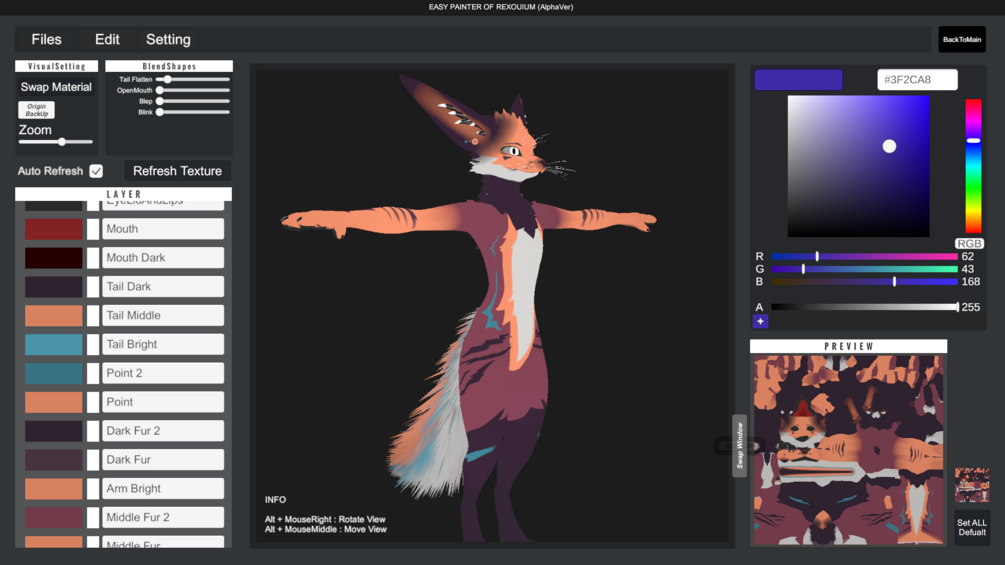Toggle the white box beside Middle Fur 2 layer

tap(93, 517)
